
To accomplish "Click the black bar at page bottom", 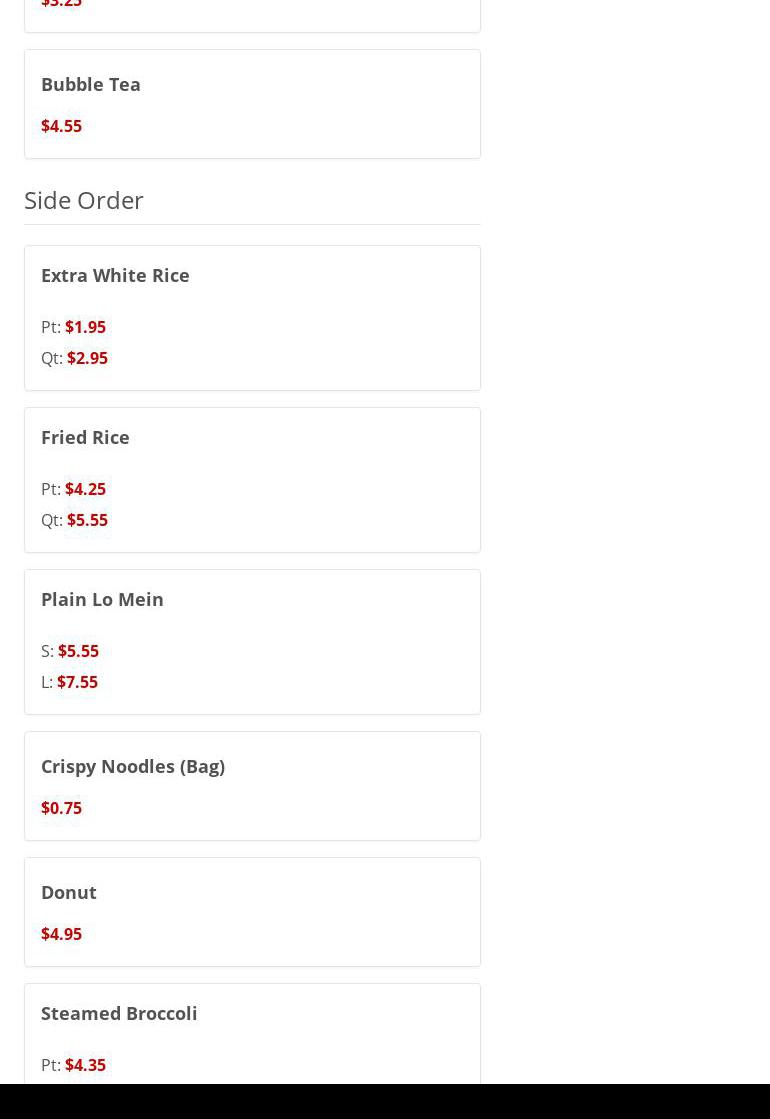I will [385, 1101].
